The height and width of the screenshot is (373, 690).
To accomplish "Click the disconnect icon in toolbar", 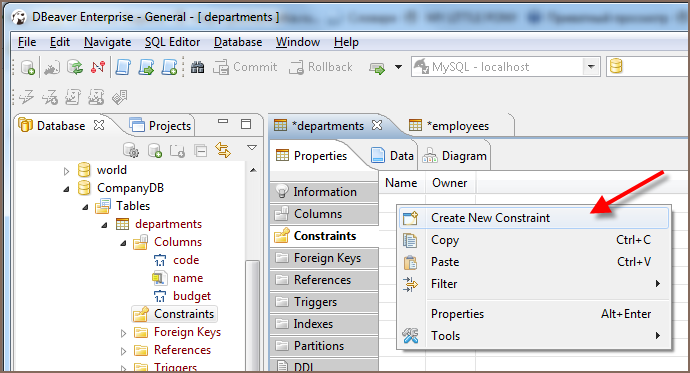I will click(98, 67).
